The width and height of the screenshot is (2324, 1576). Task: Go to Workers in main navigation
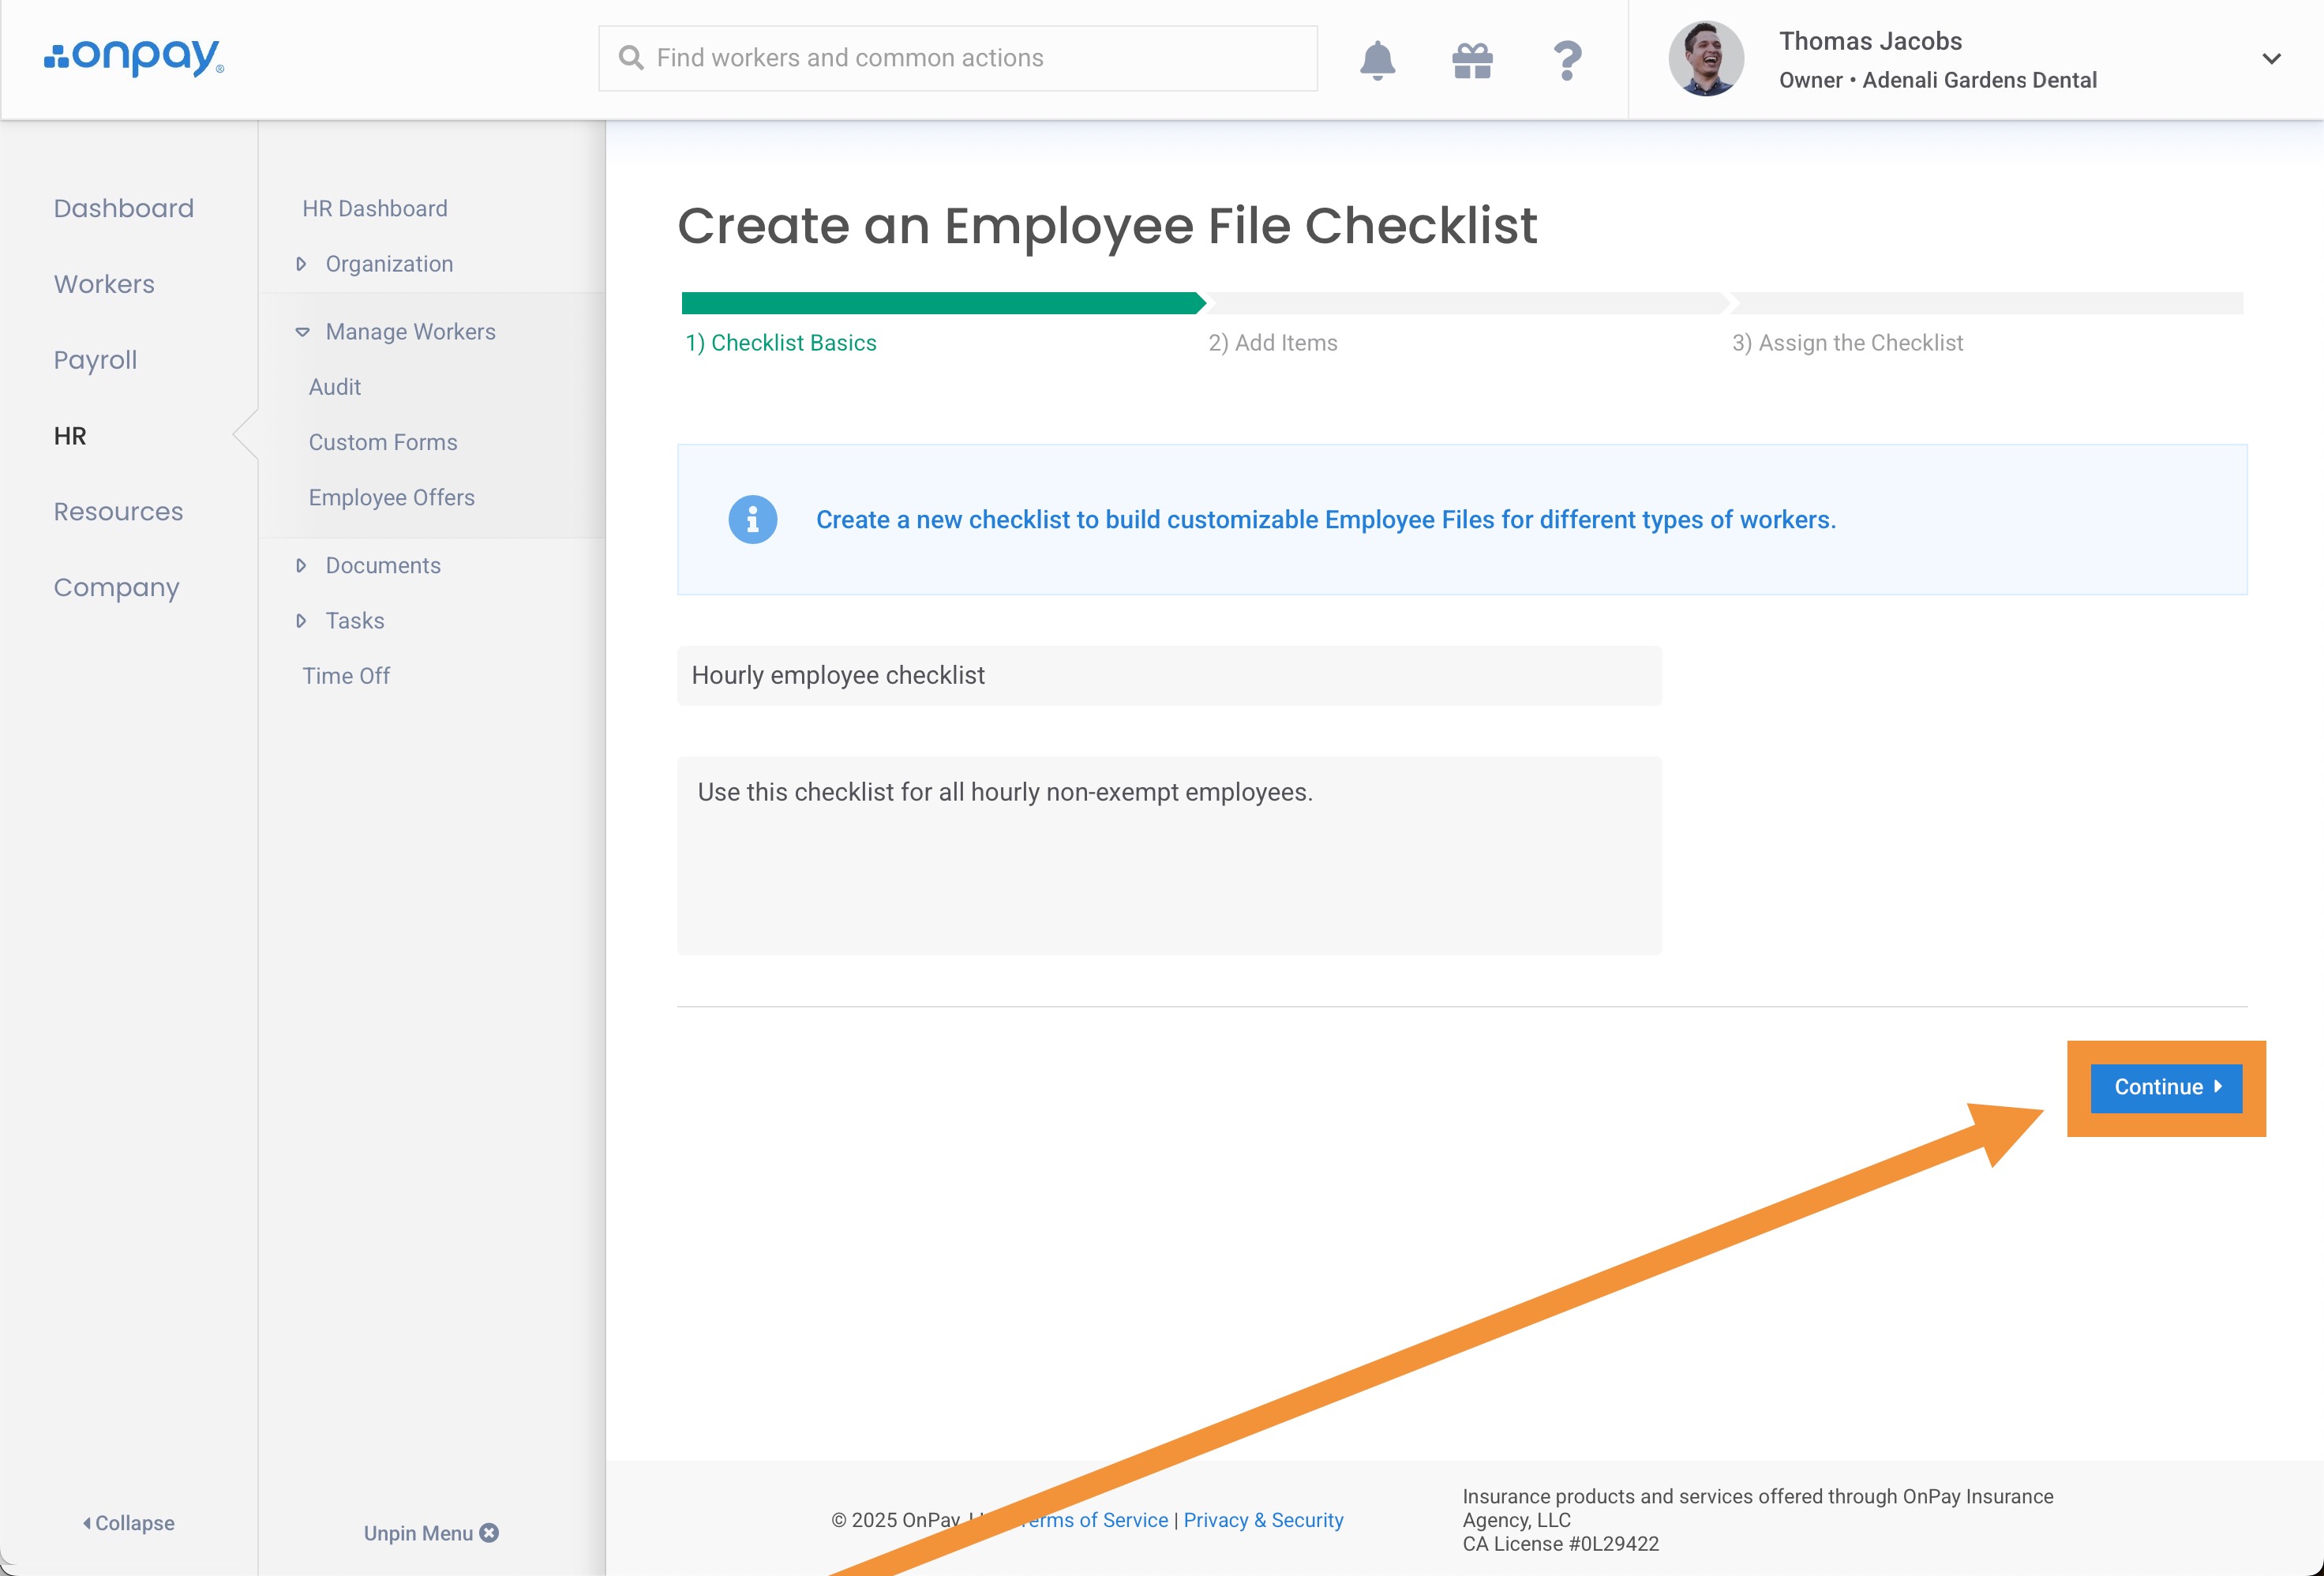click(x=104, y=284)
